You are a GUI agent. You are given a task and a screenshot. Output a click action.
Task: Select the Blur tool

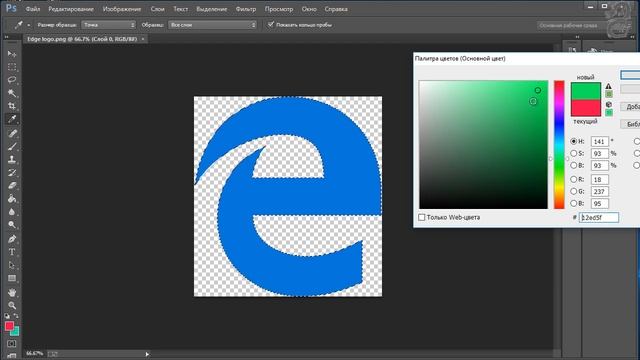pos(12,212)
